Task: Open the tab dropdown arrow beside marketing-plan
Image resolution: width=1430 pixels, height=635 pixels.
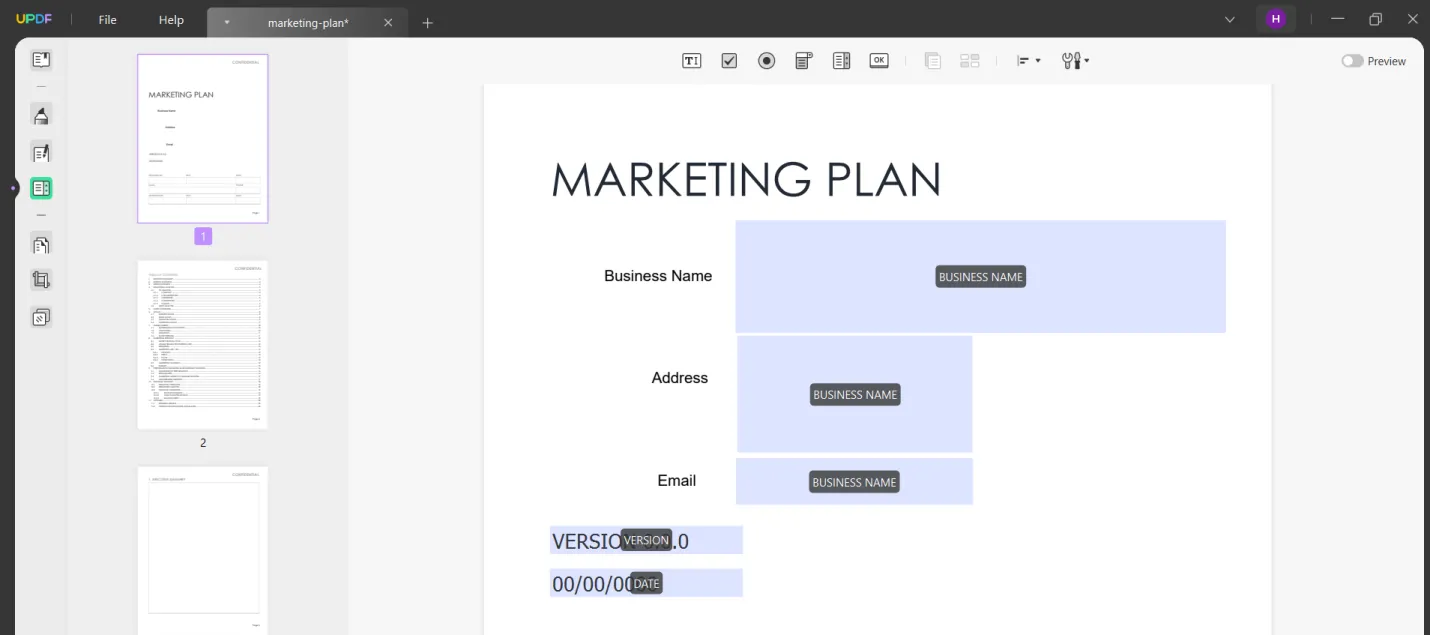Action: pos(226,22)
